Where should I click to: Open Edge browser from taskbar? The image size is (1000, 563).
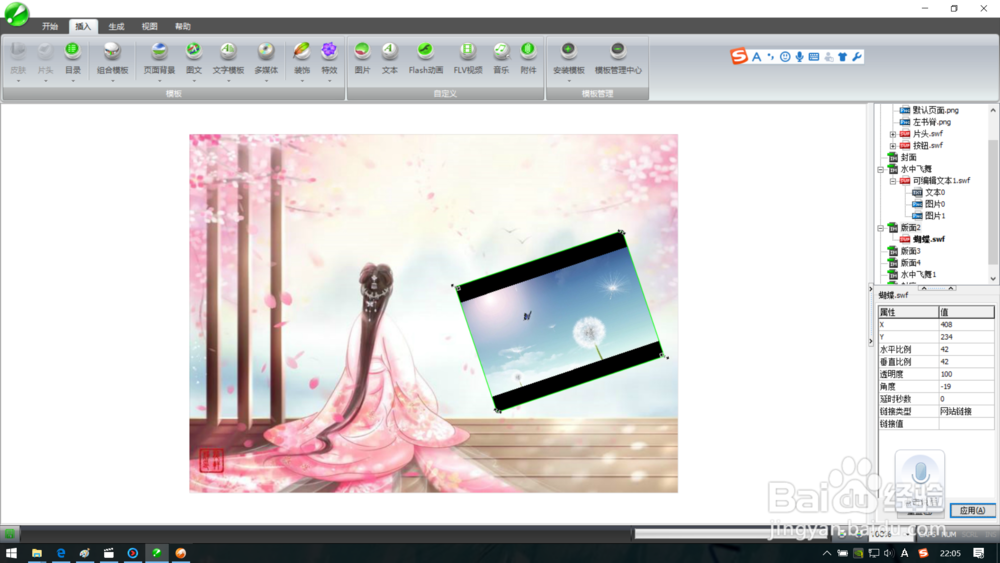click(61, 553)
